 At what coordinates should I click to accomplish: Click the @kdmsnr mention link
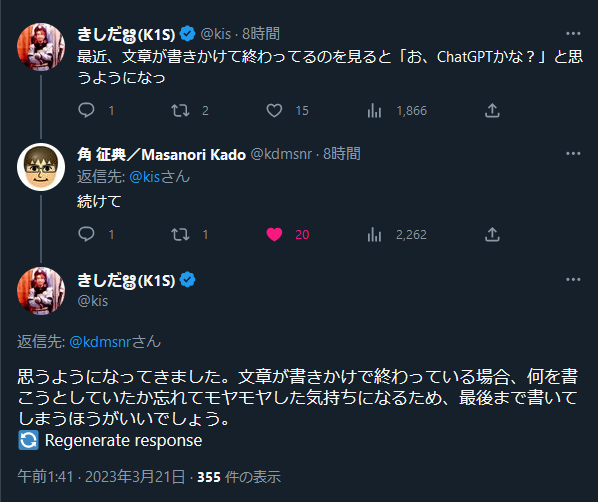[x=100, y=342]
